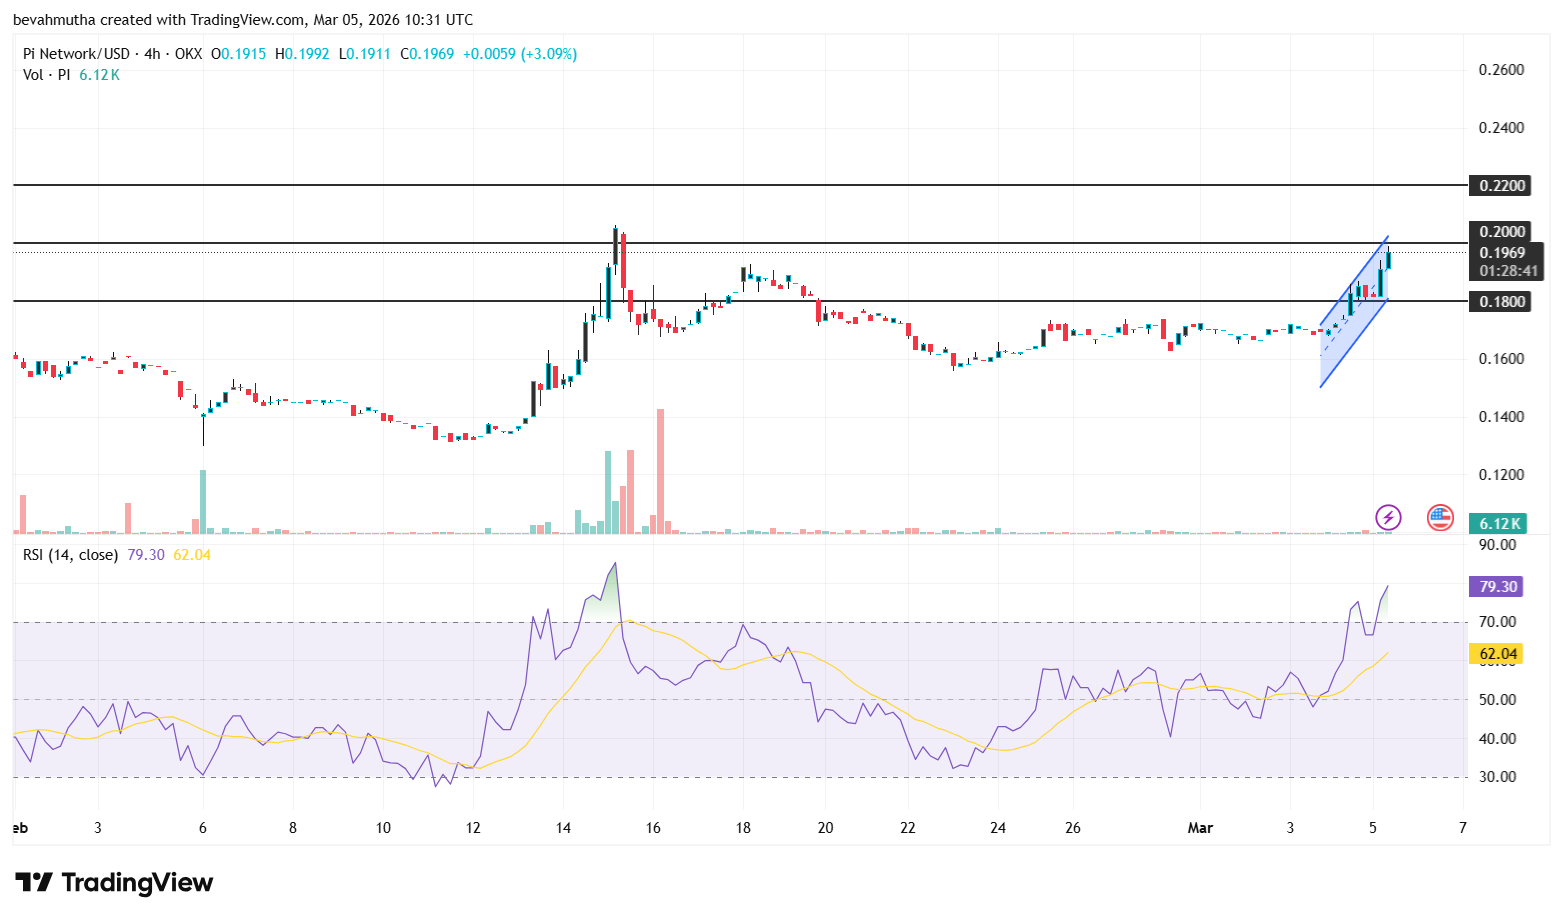Click the RSI (14, close) indicator legend
Screen dimensions: 1563x920
click(x=70, y=554)
